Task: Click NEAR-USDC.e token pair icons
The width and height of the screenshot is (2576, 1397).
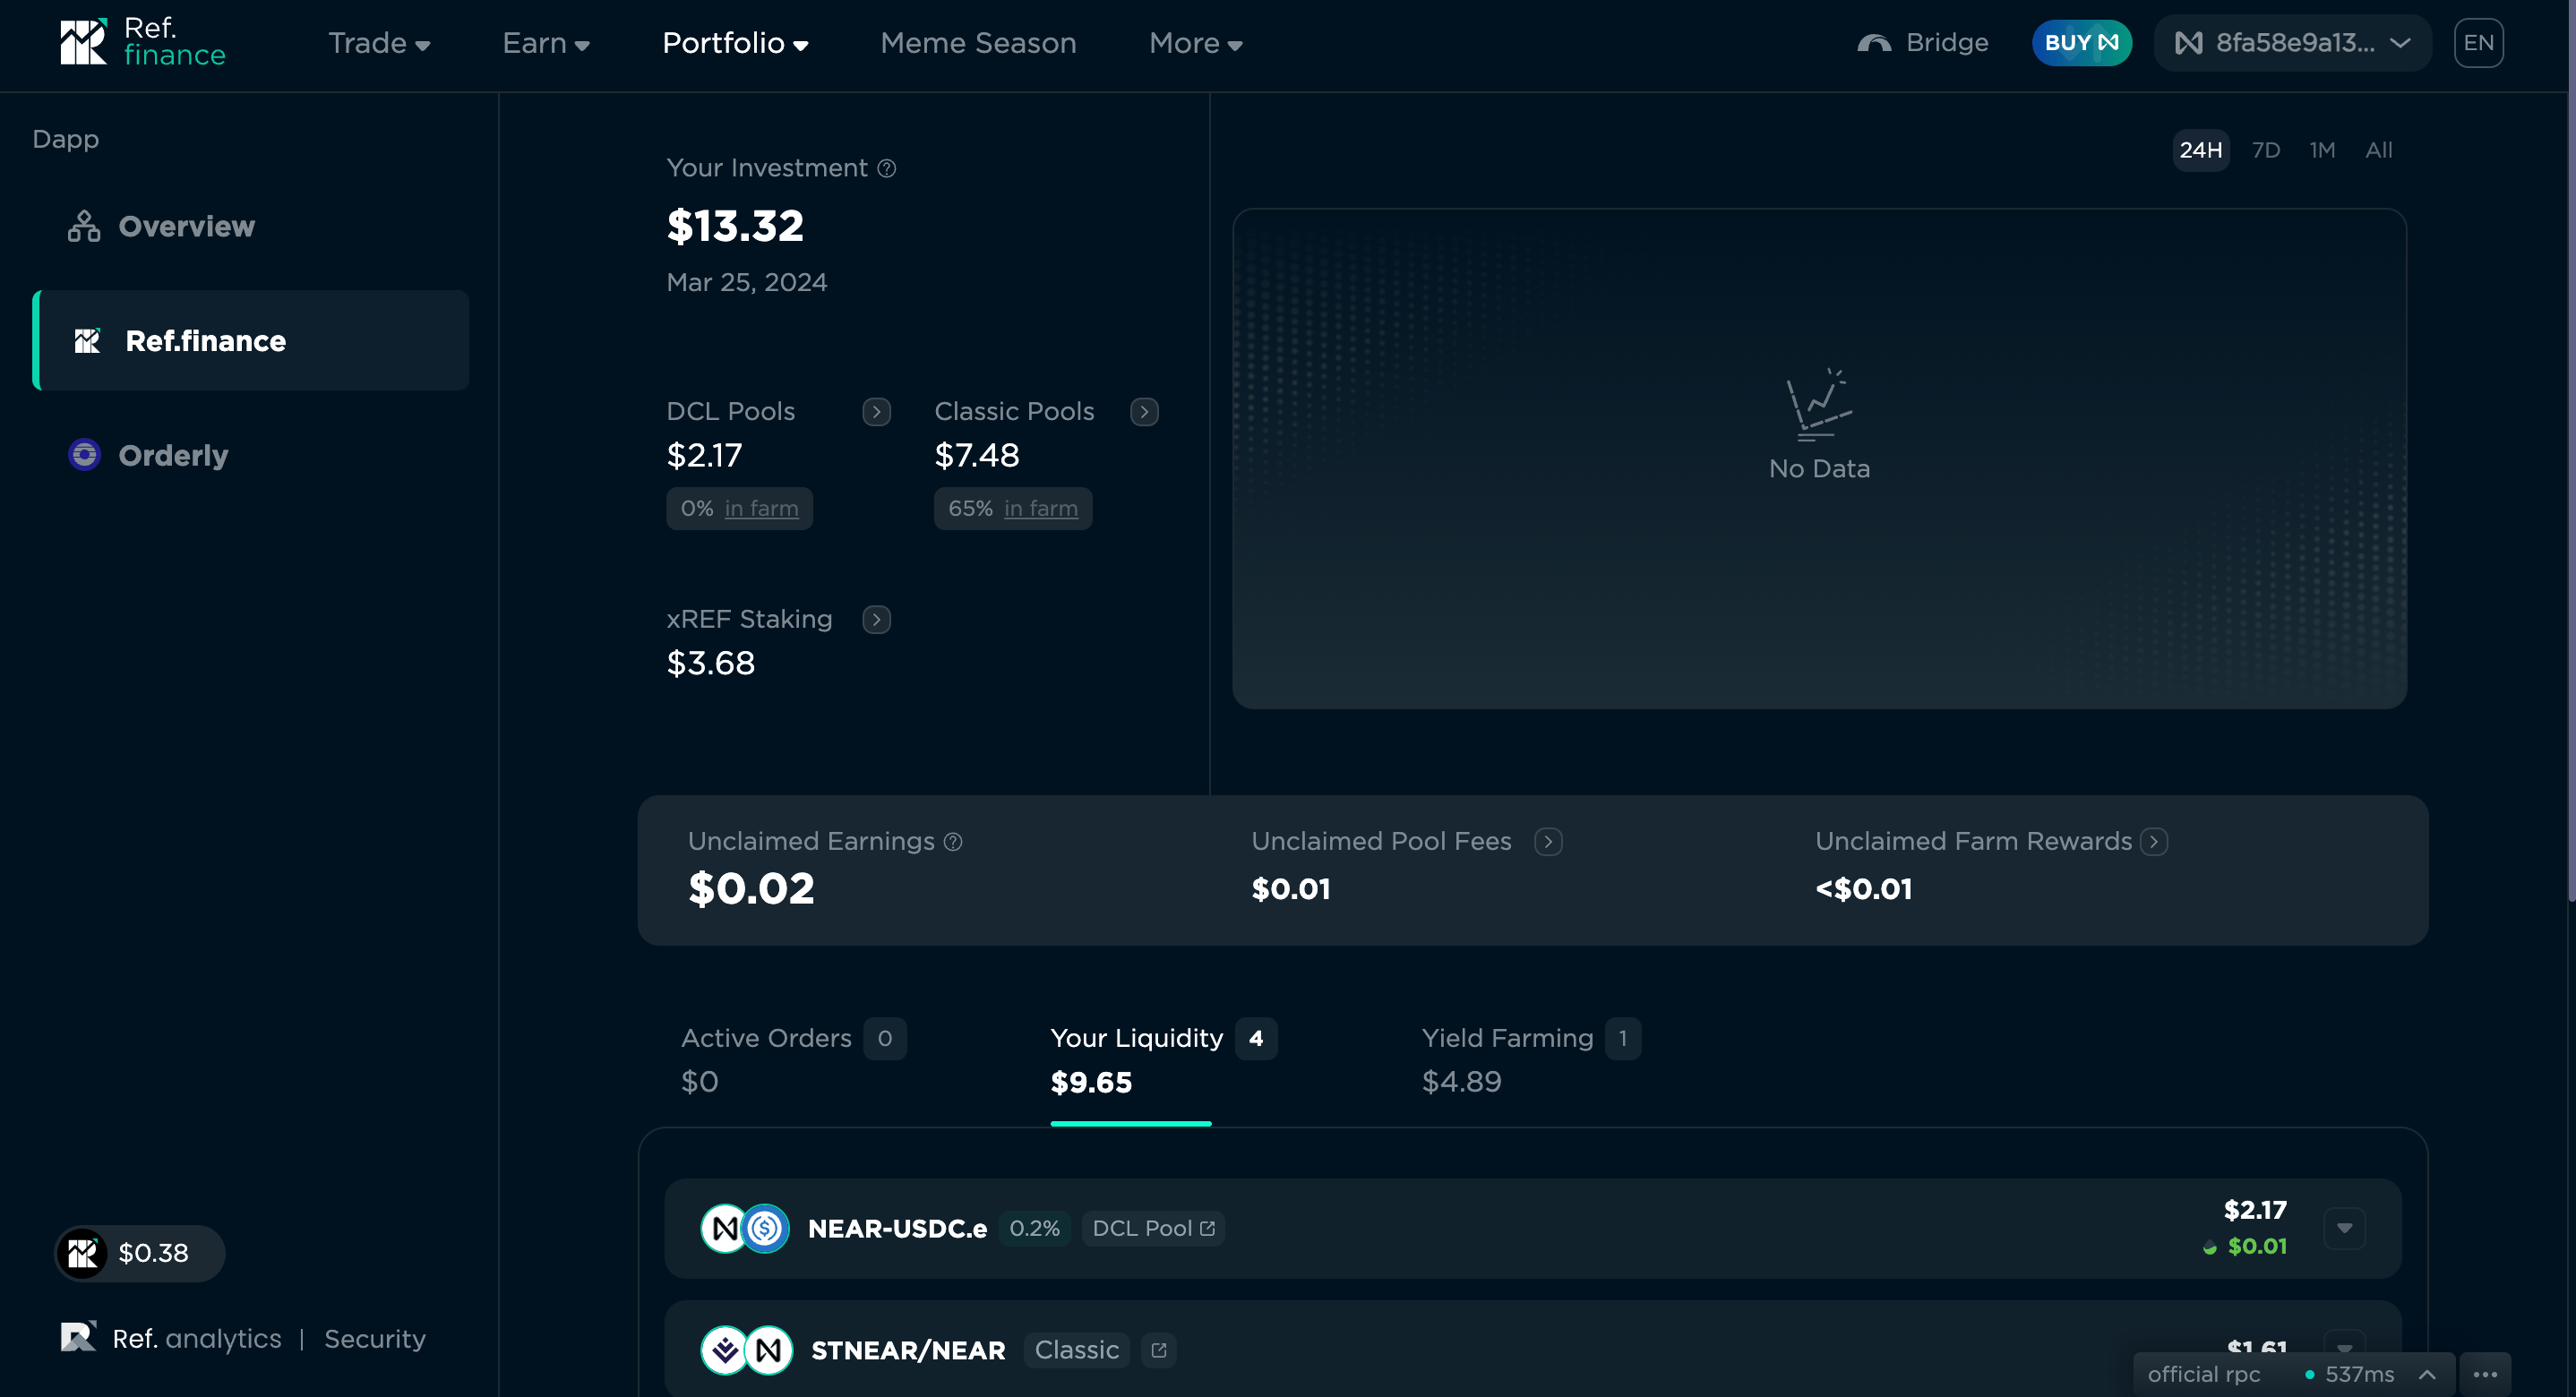Action: coord(745,1228)
